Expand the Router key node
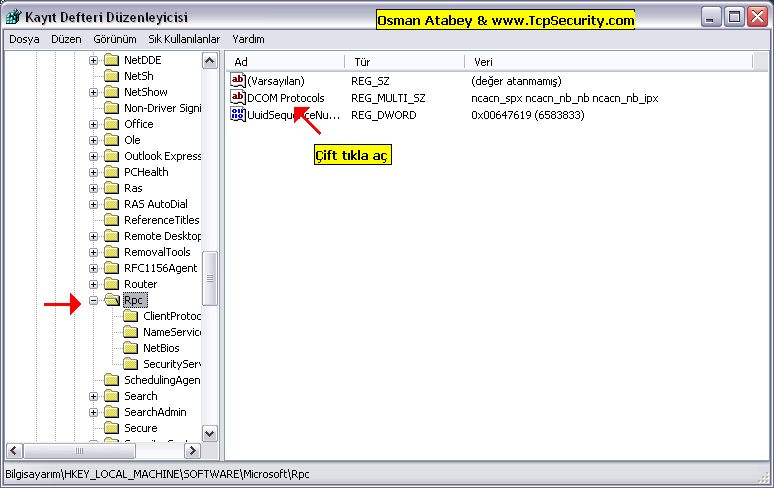774x488 pixels. (94, 284)
